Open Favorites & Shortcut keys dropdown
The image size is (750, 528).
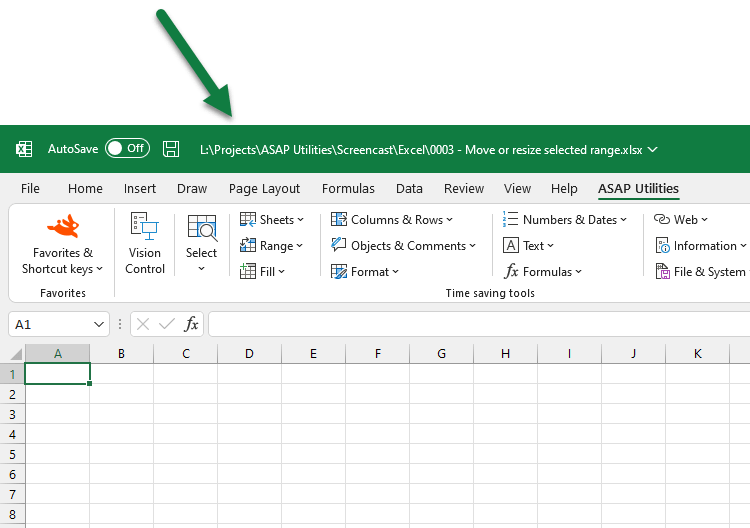[62, 261]
